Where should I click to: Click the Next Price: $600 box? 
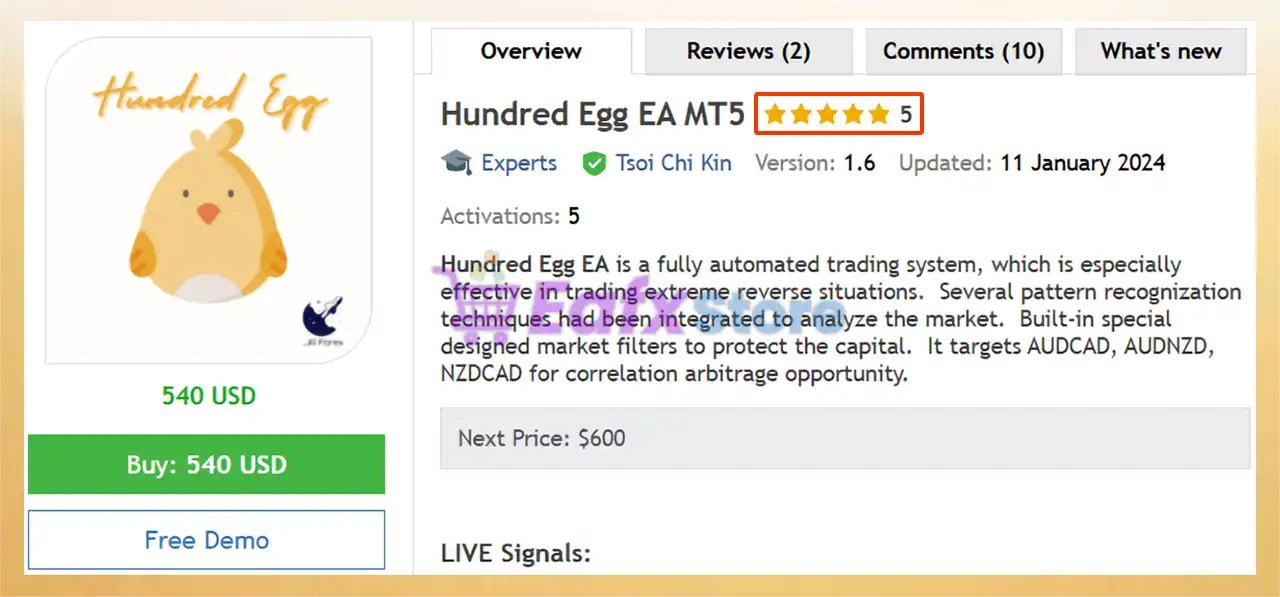pyautogui.click(x=844, y=438)
